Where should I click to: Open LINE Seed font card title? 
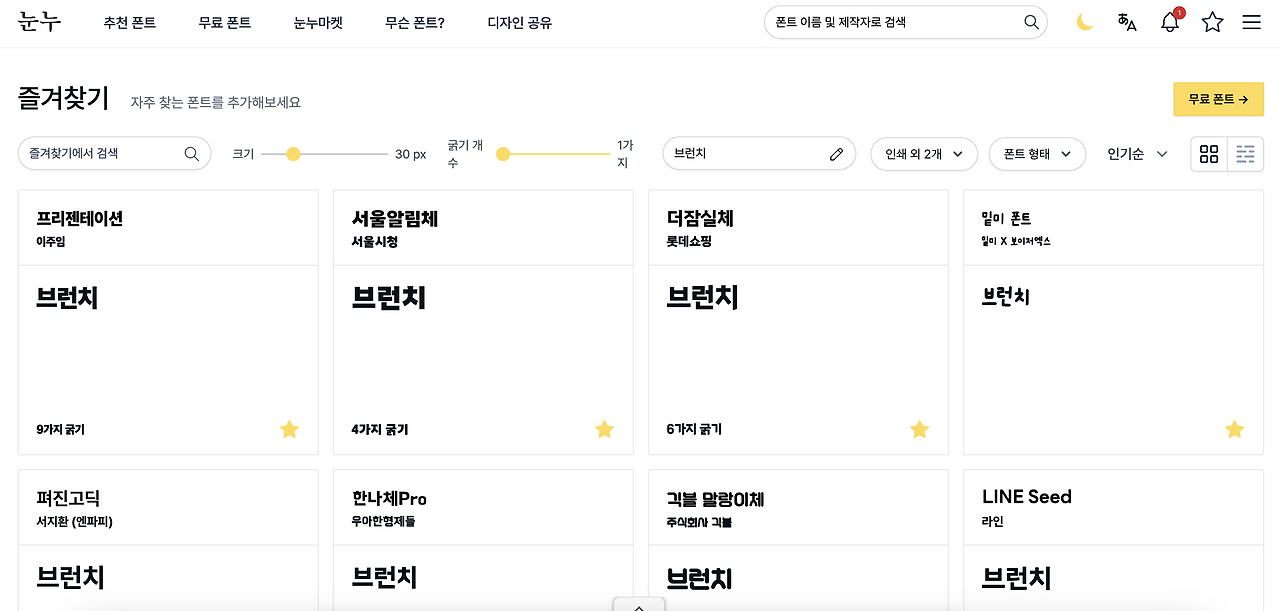1027,497
